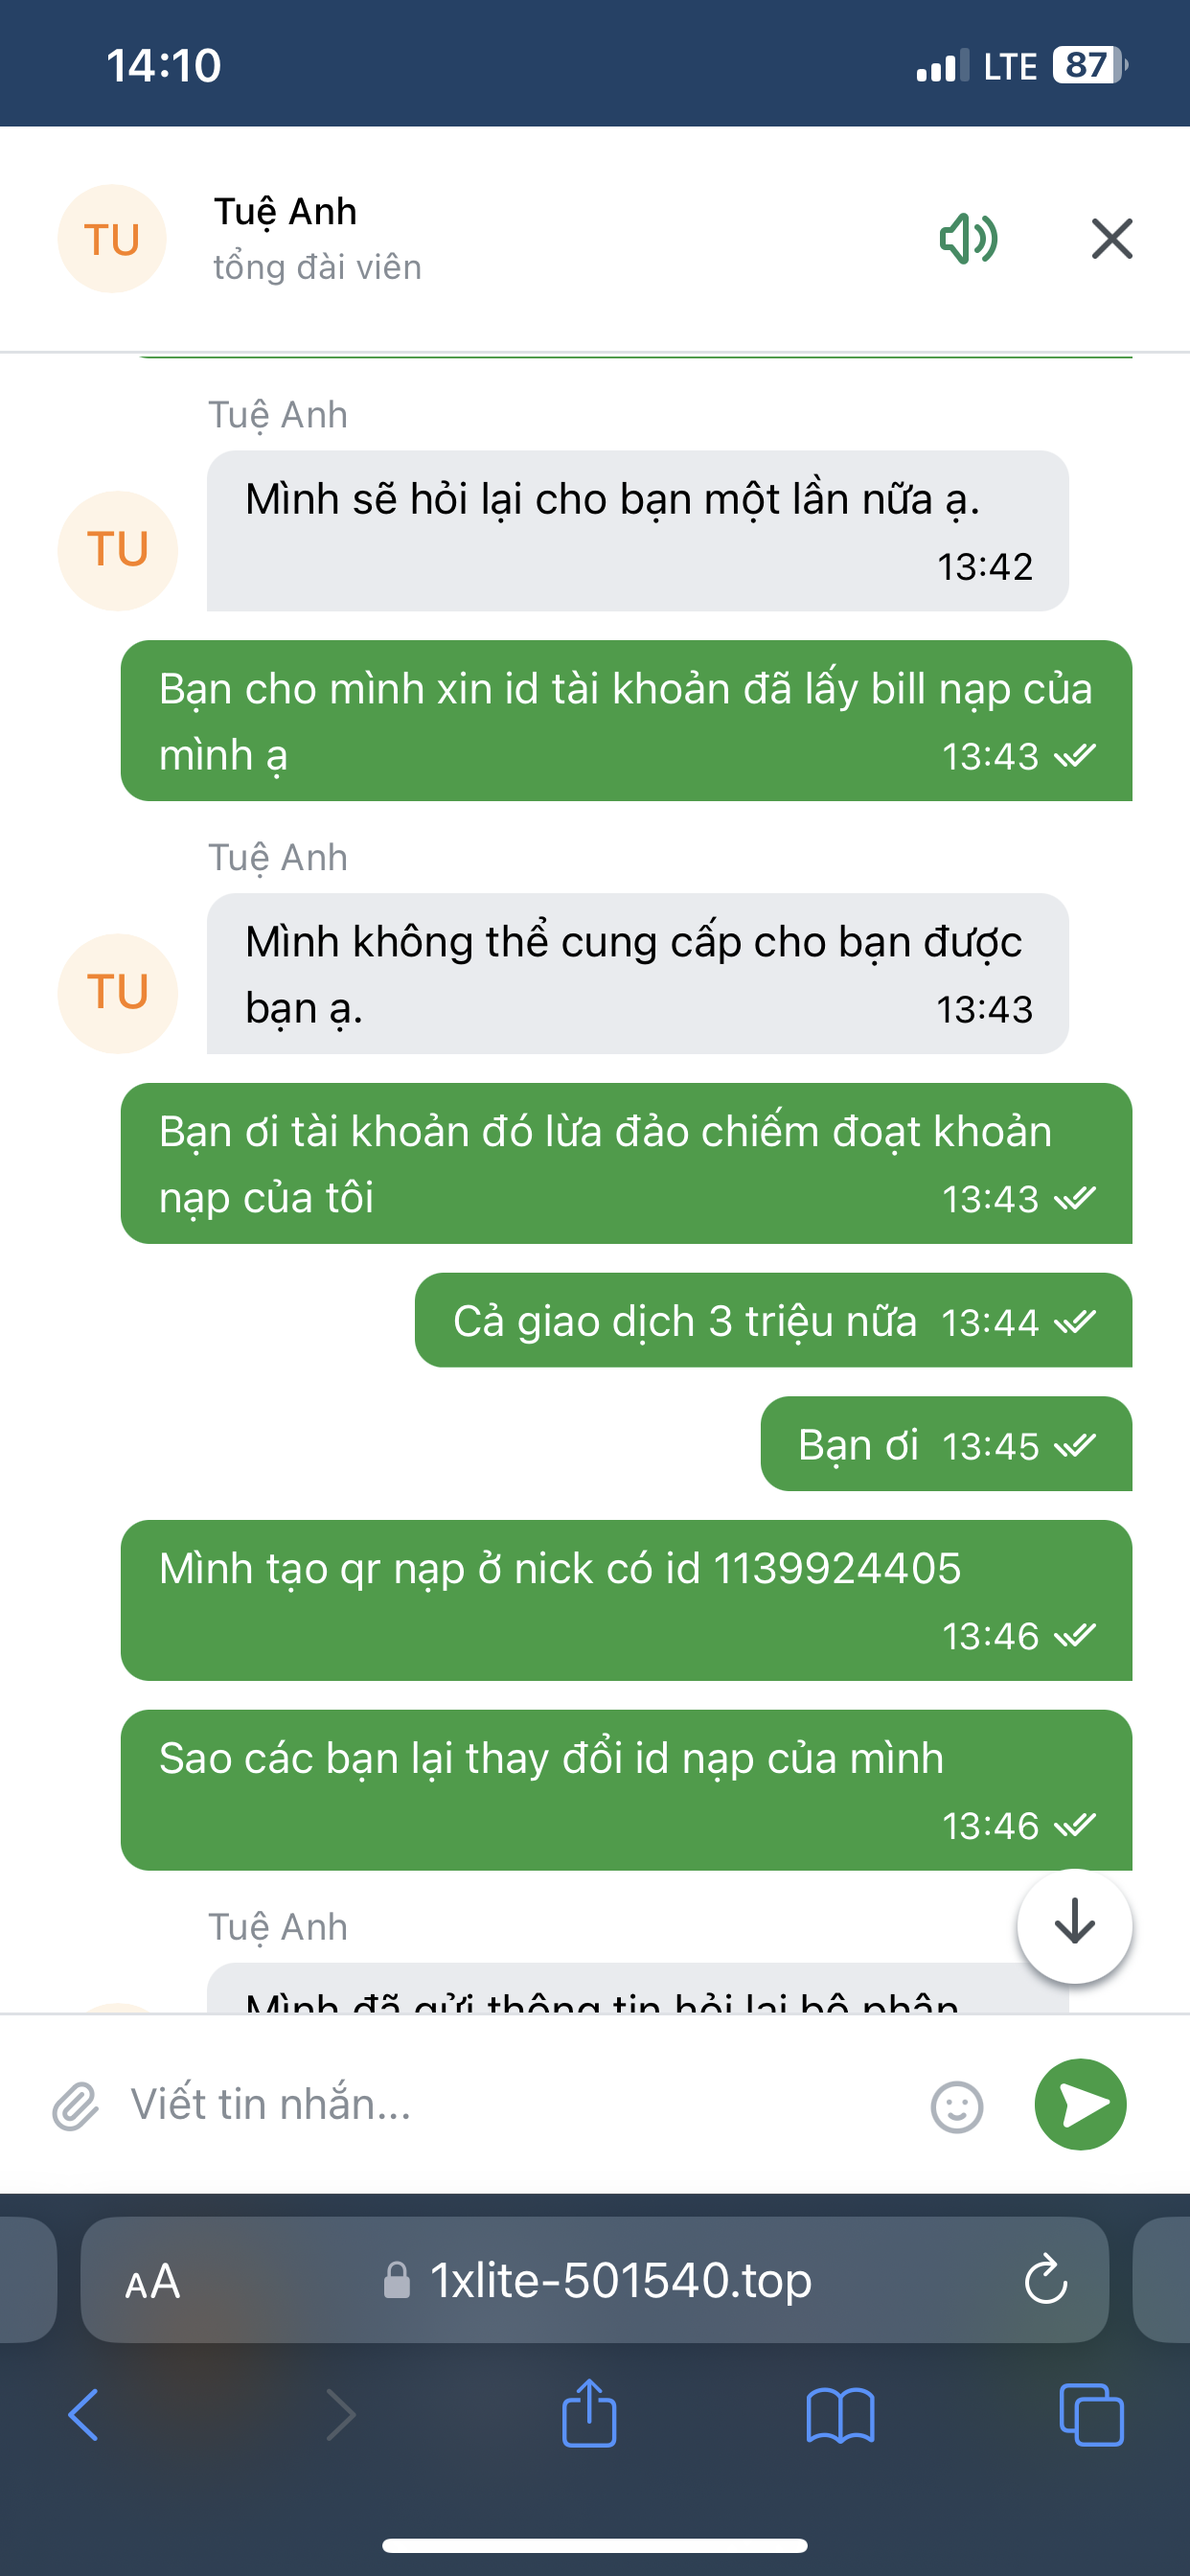This screenshot has height=2576, width=1190.
Task: Tap message with id 1139924405
Action: click(x=626, y=1600)
